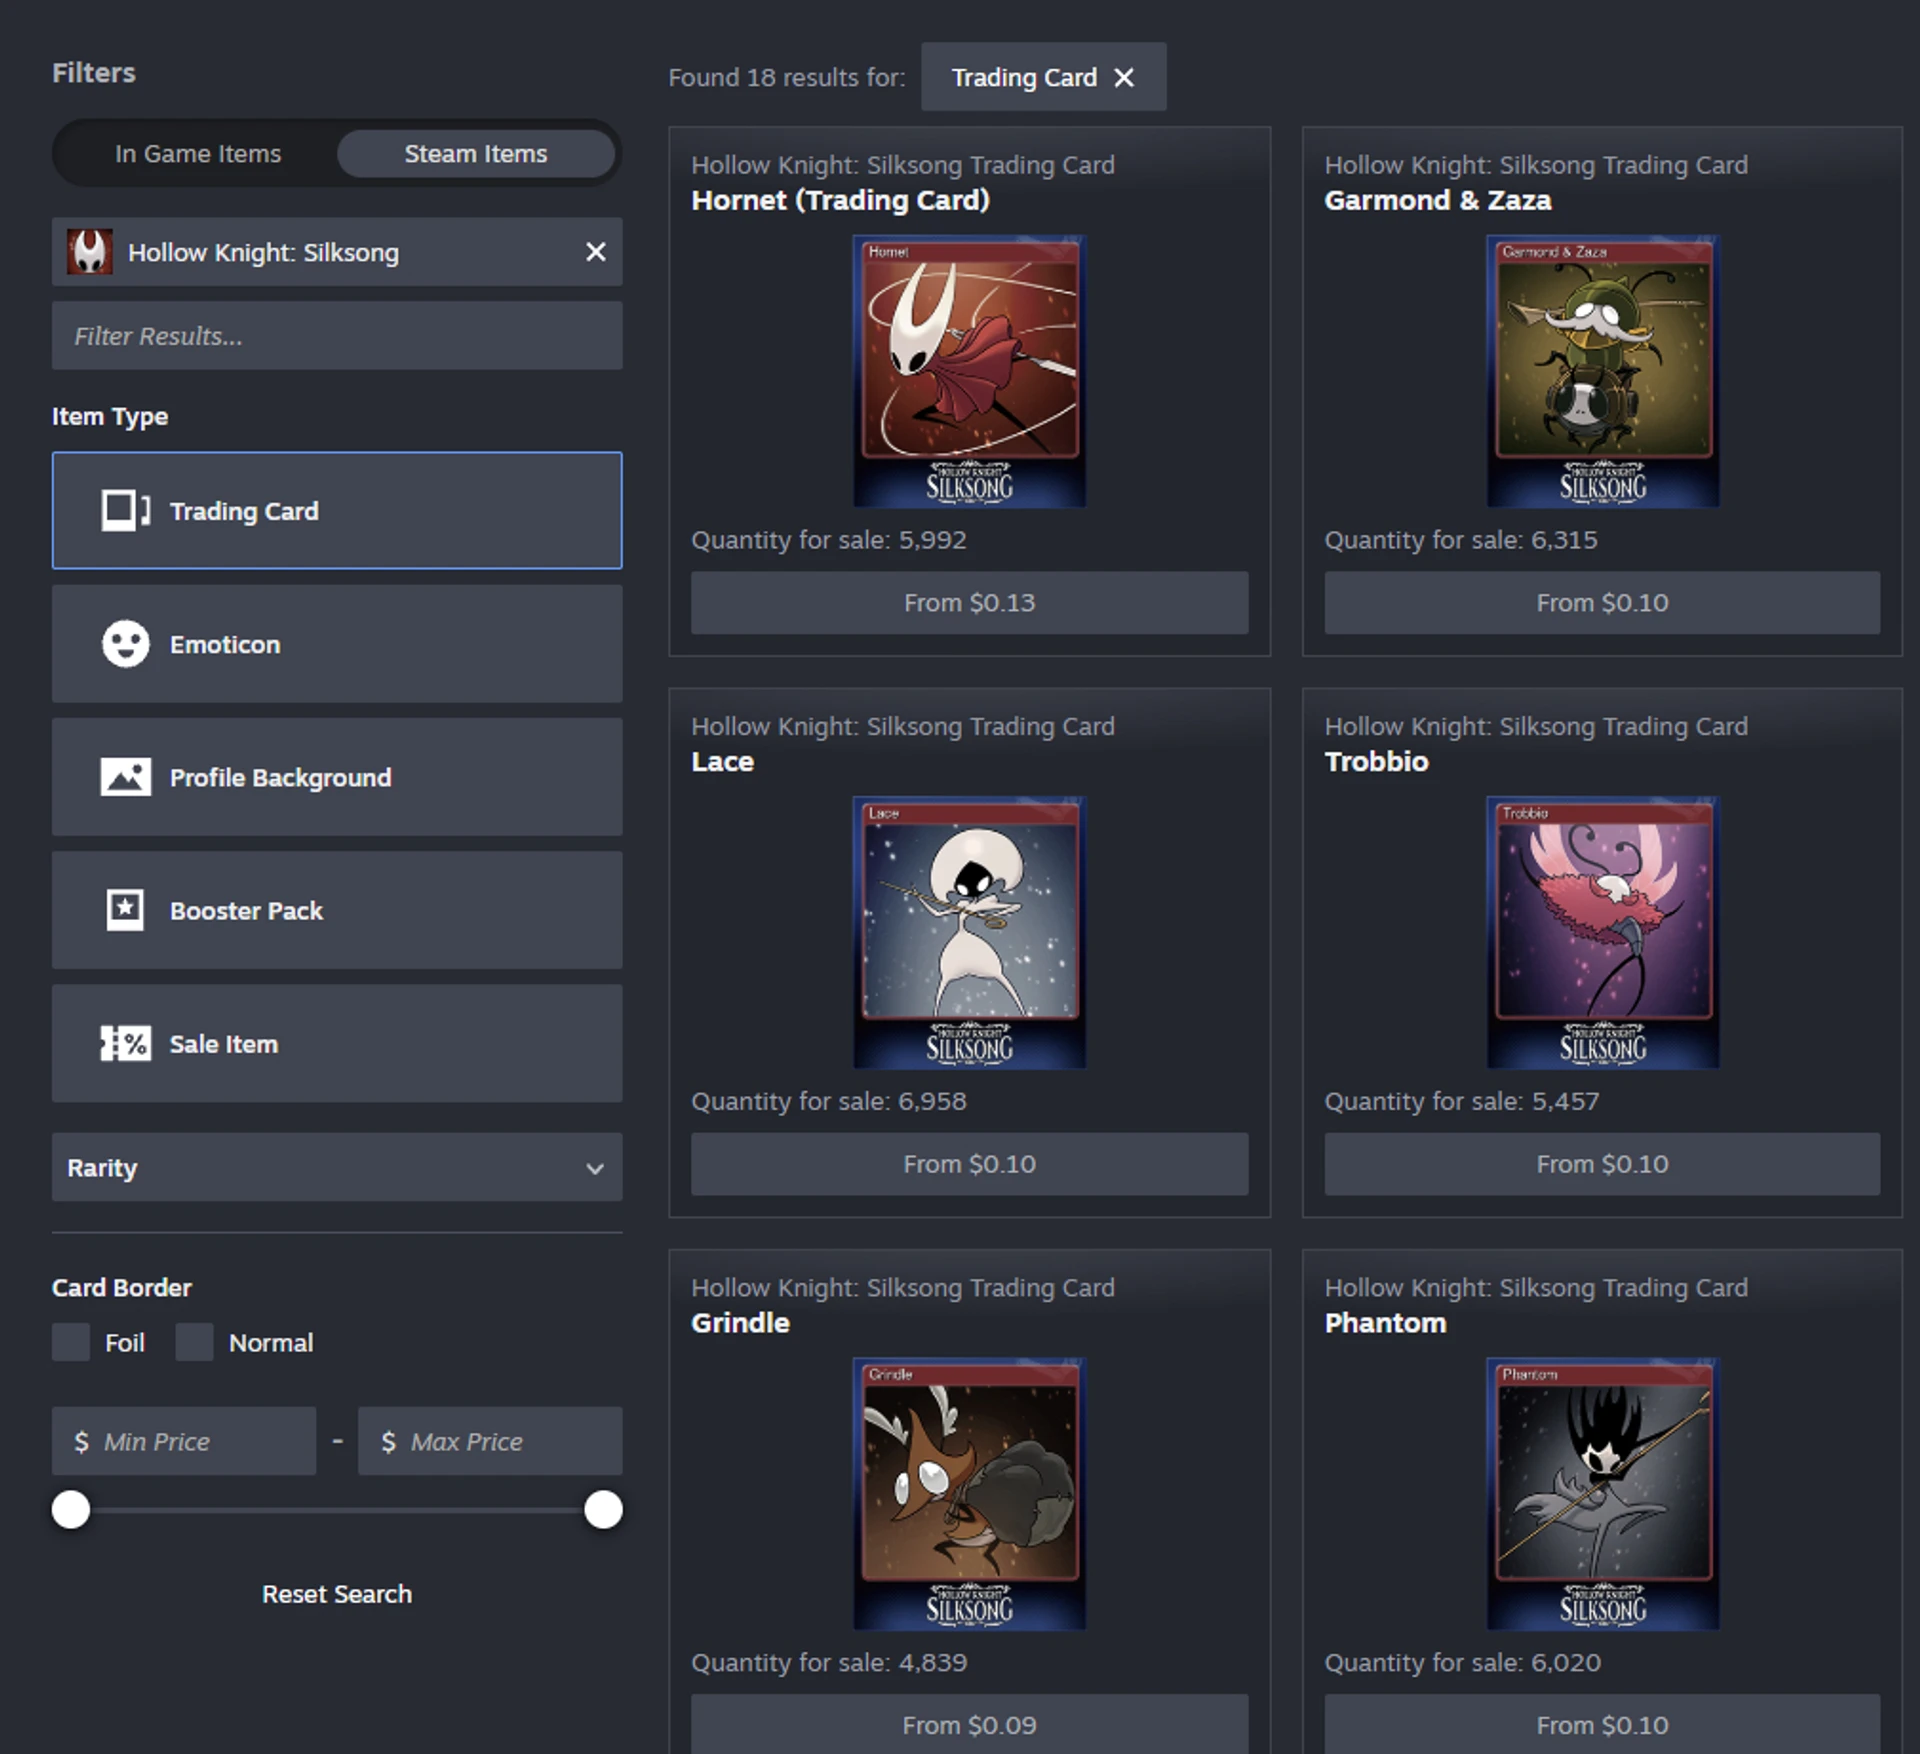Focus the Filter Results search field
Image resolution: width=1920 pixels, height=1754 pixels.
(337, 336)
